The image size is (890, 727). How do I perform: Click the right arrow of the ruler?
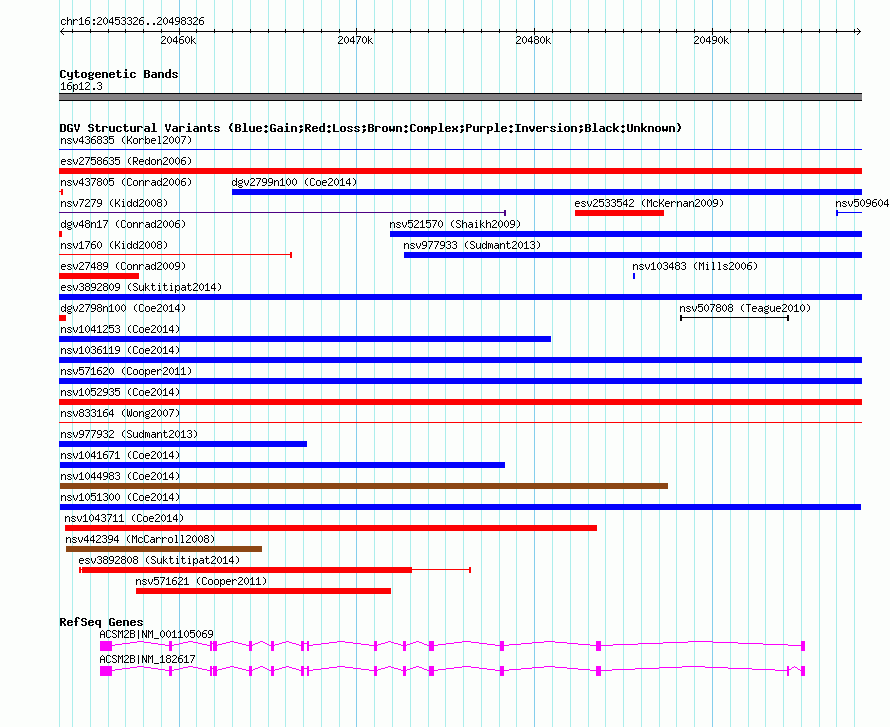point(858,32)
